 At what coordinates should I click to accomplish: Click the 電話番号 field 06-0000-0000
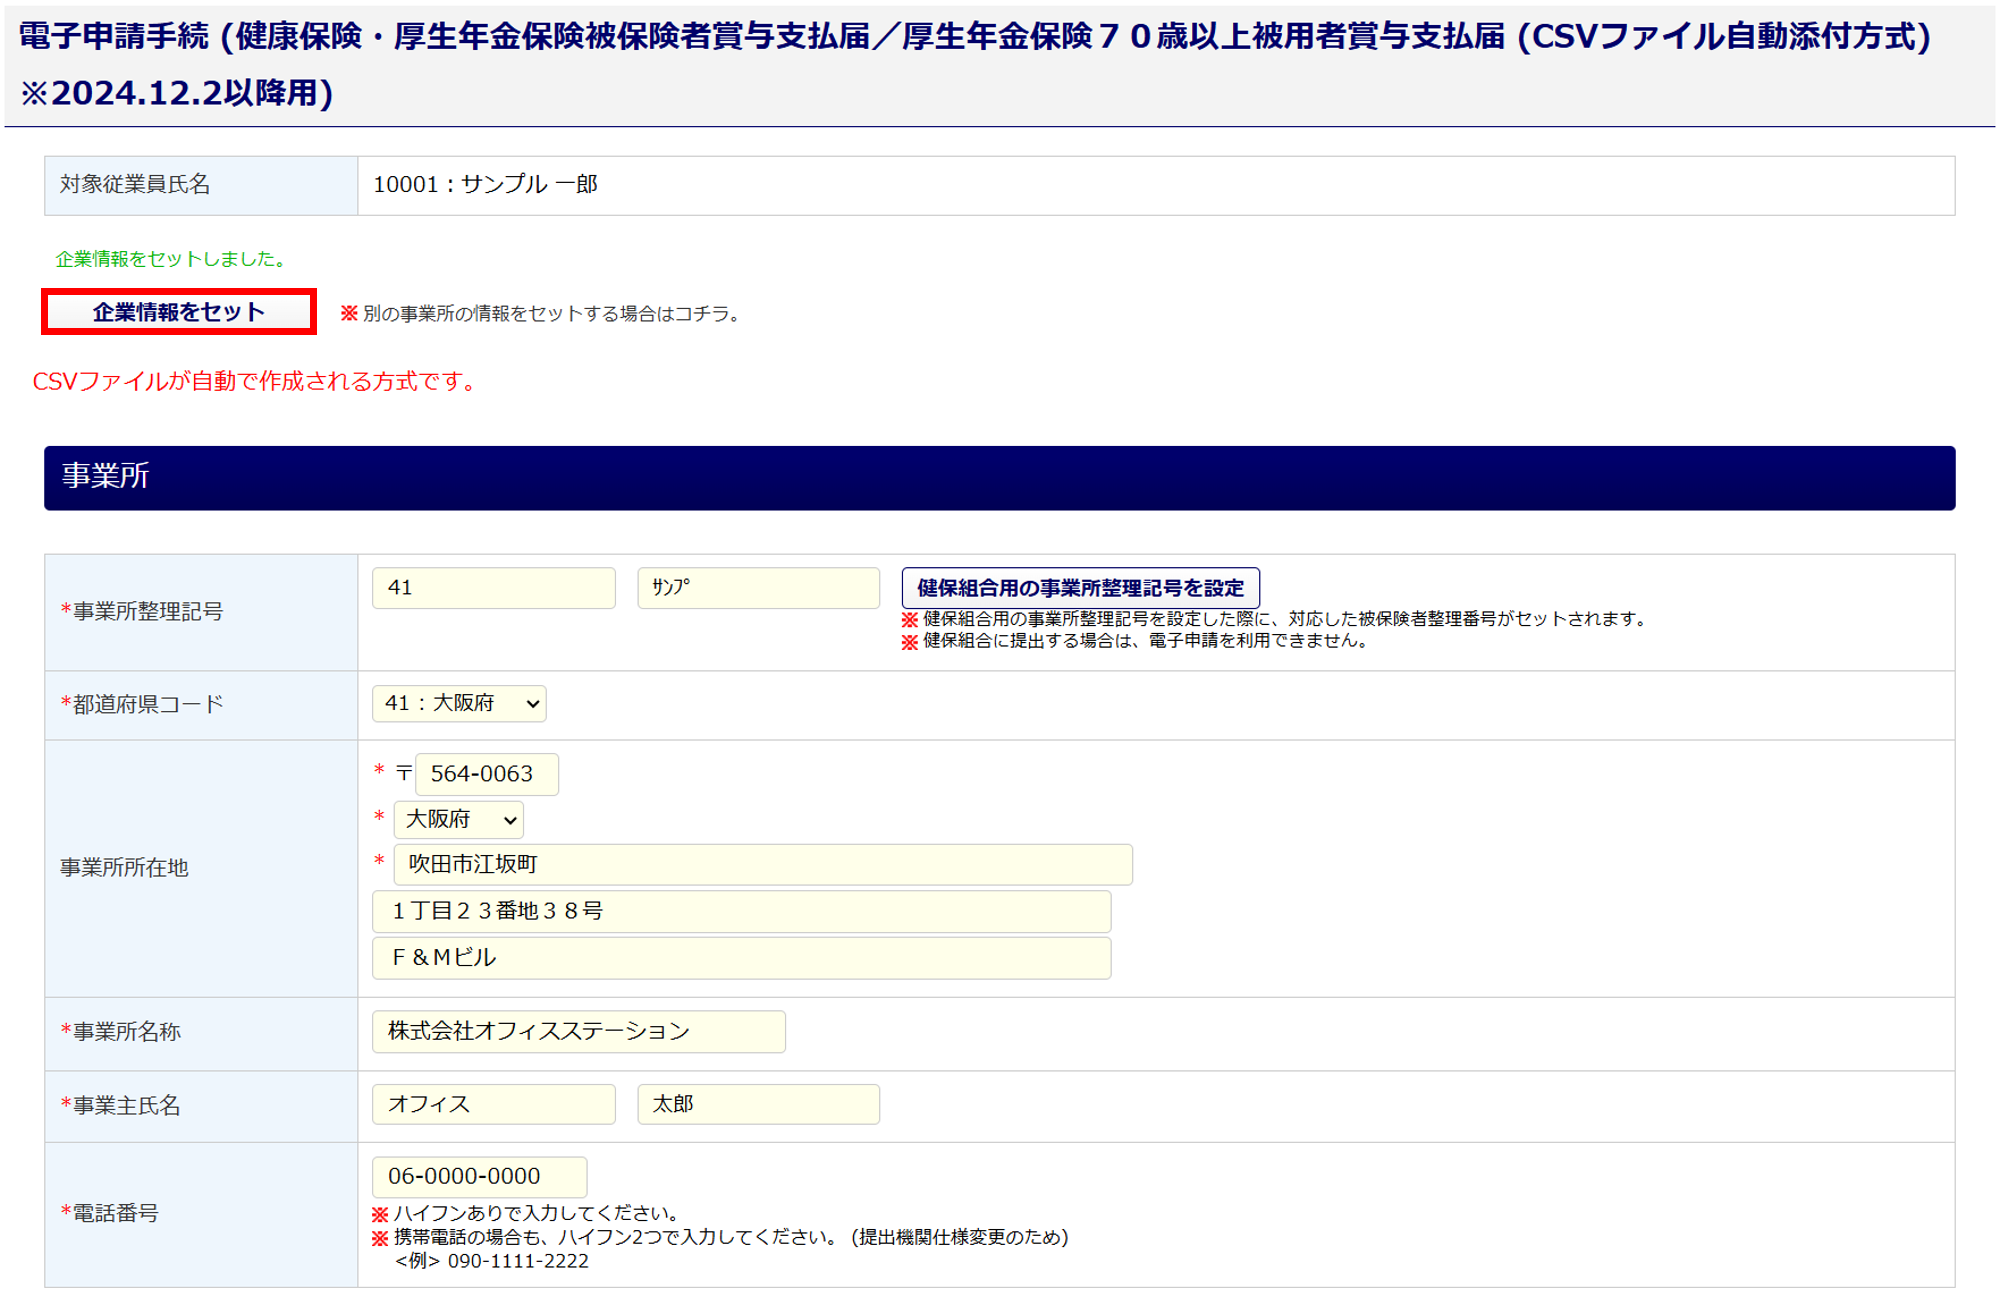tap(479, 1177)
